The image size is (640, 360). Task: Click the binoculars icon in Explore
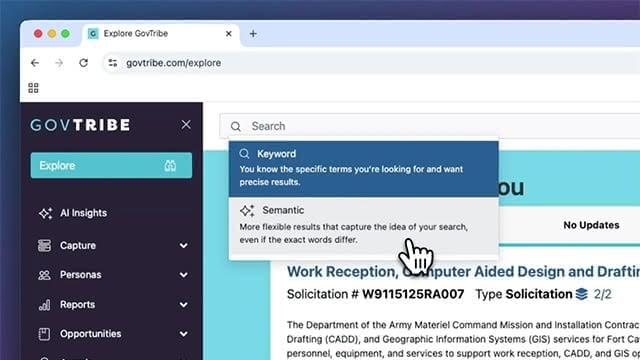pyautogui.click(x=170, y=165)
